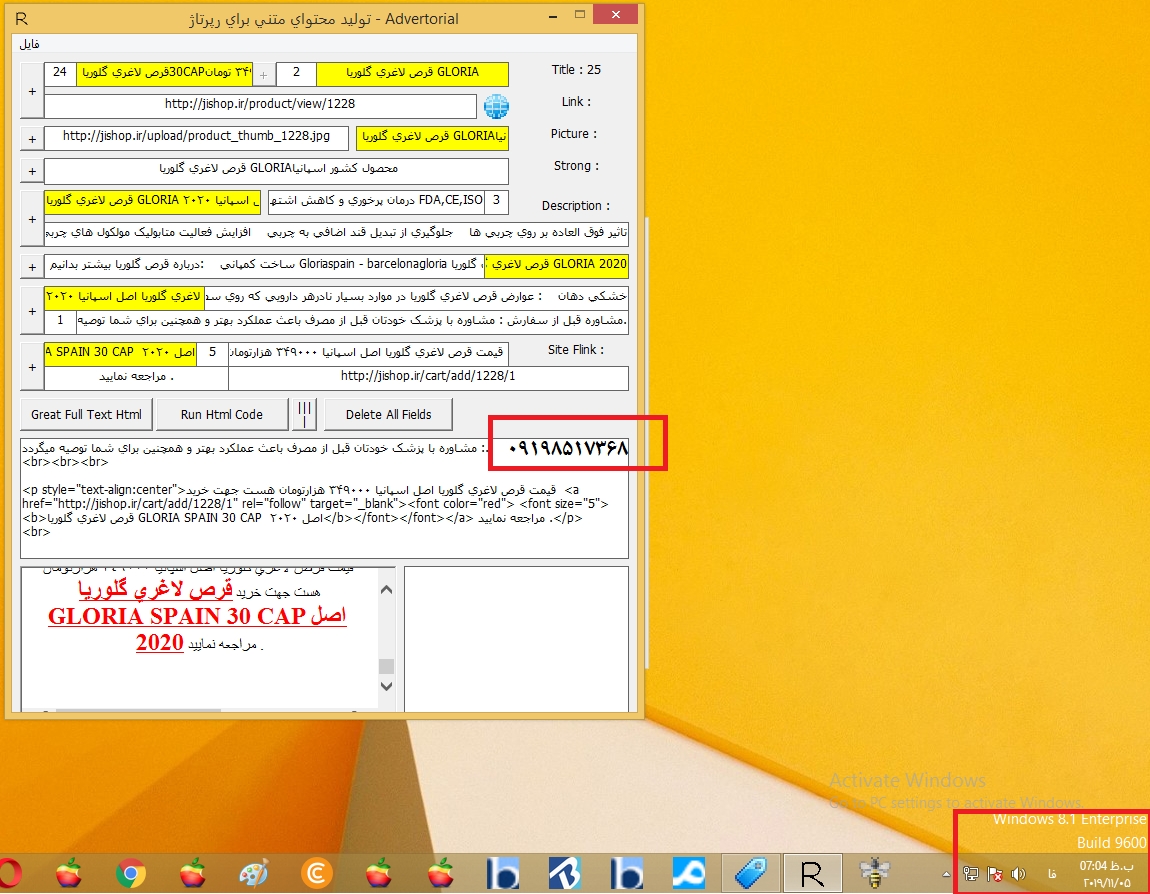Viewport: 1150px width, 894px height.
Task: Open the link with the globe icon
Action: [x=496, y=106]
